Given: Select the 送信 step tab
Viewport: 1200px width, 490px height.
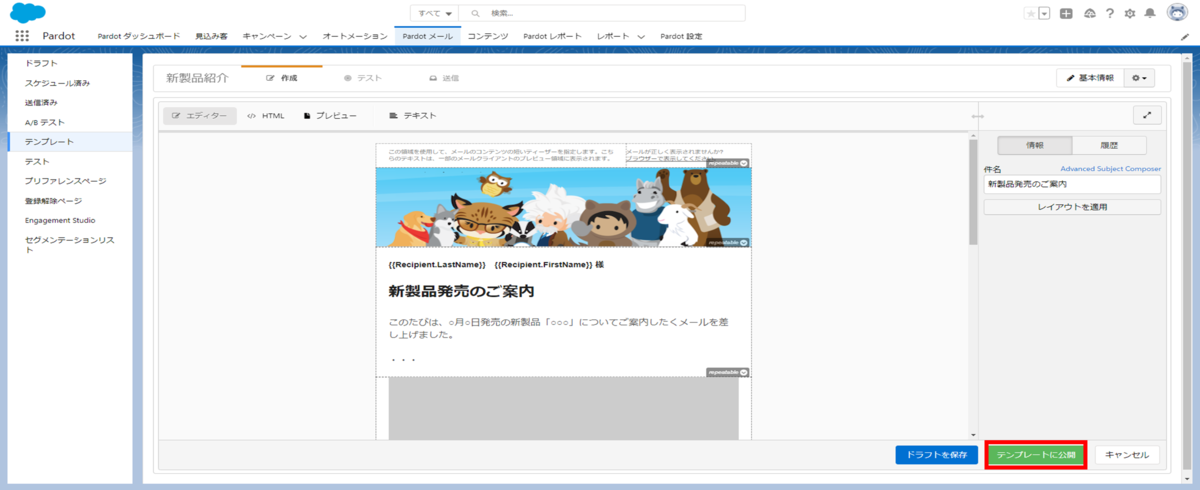Looking at the screenshot, I should point(443,78).
